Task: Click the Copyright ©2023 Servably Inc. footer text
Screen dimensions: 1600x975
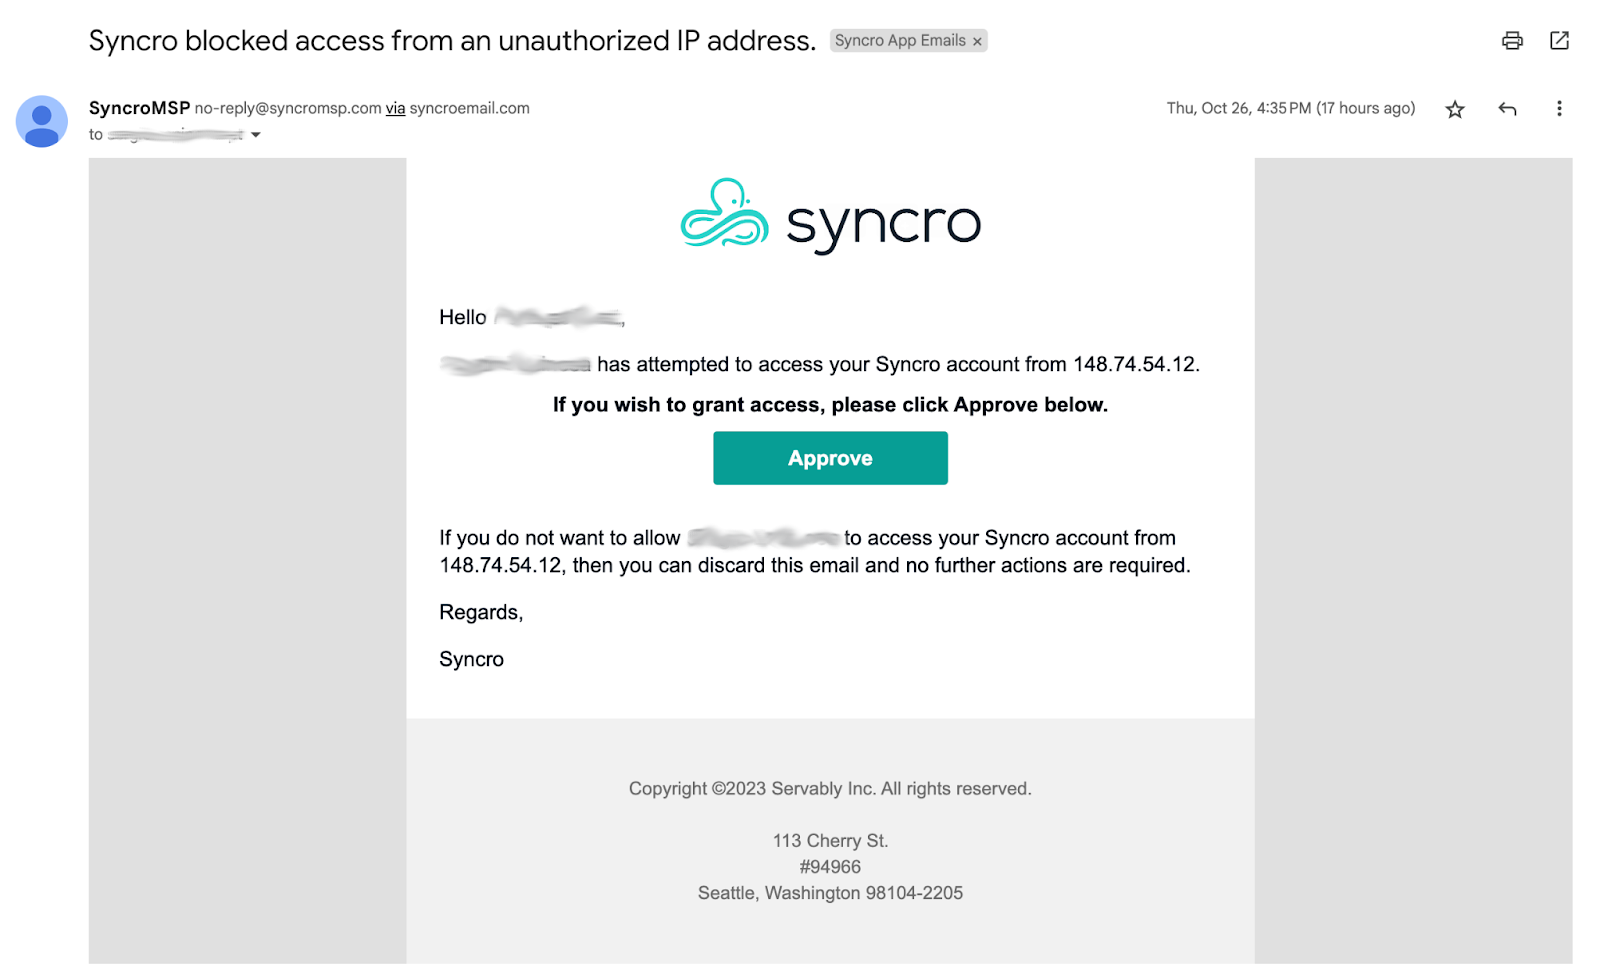Action: (x=830, y=788)
